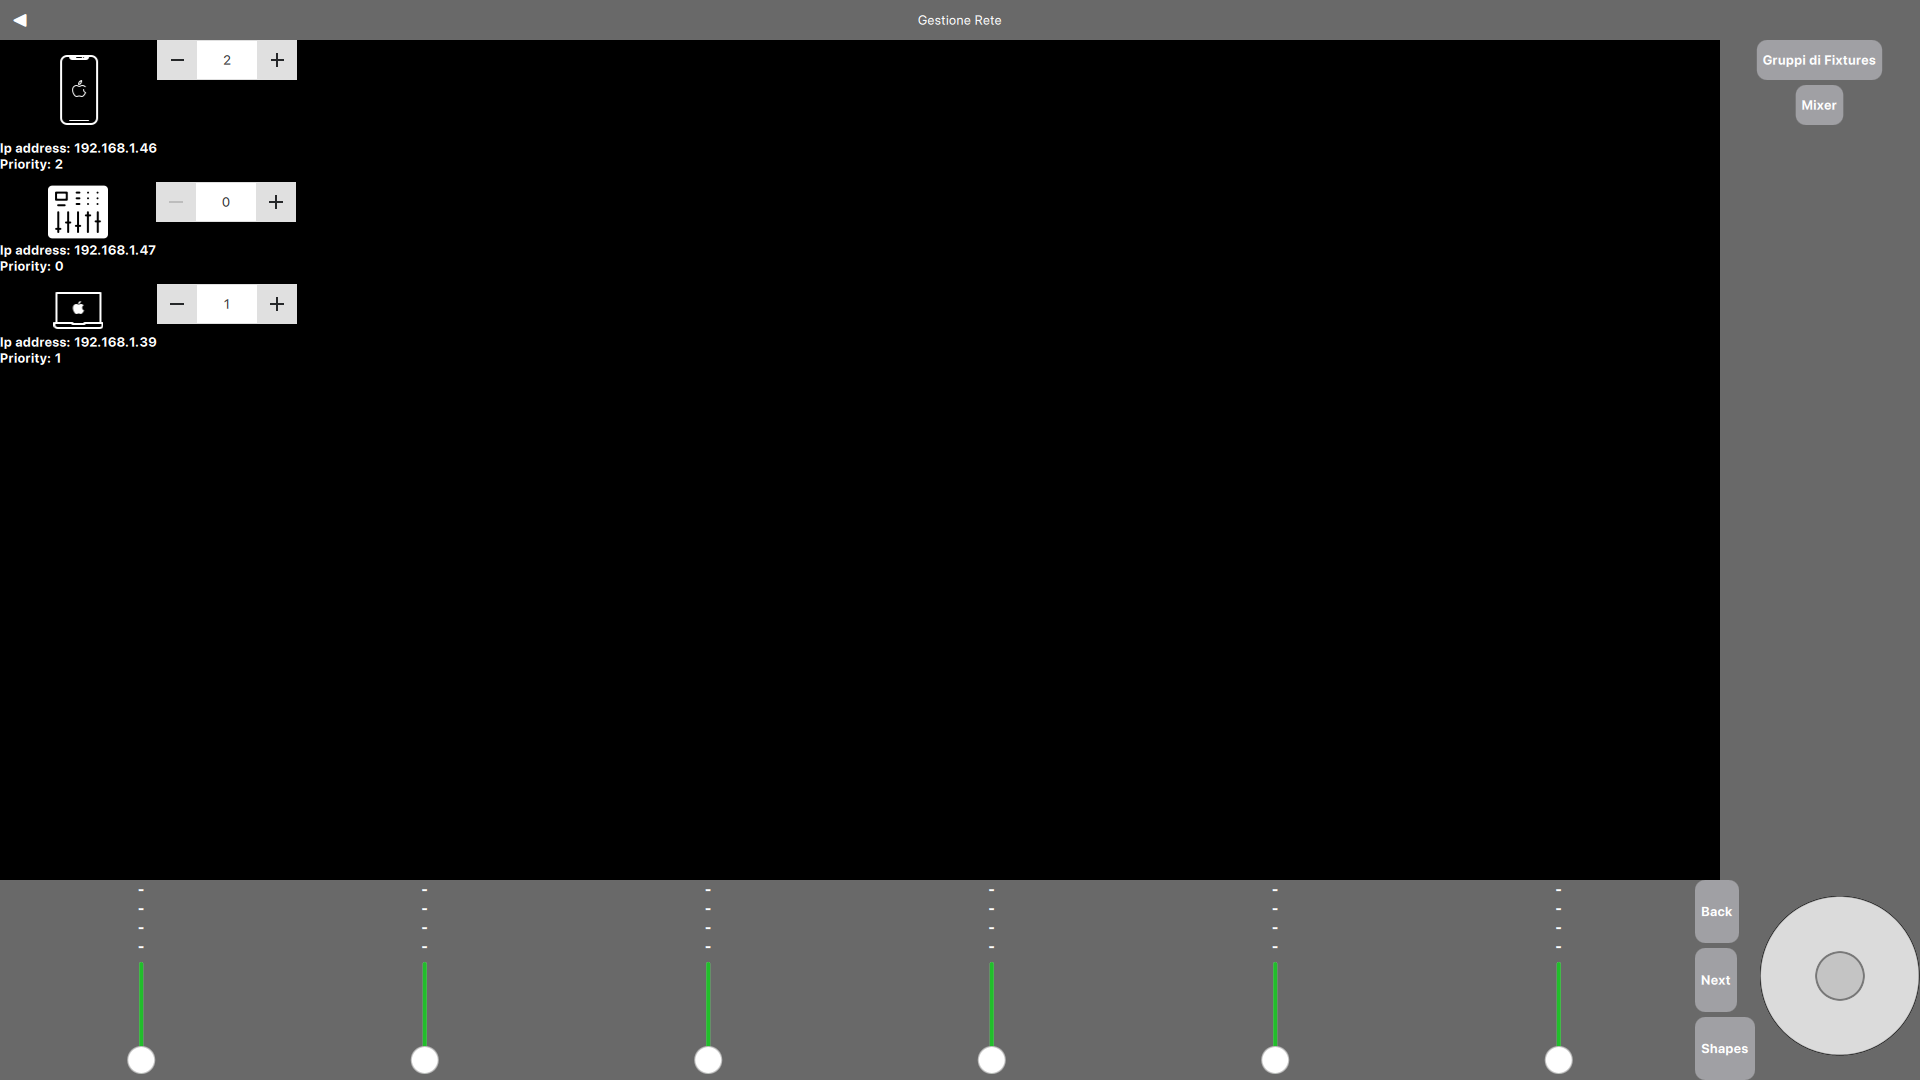Toggle priority value for IP 192.168.1.46
This screenshot has height=1080, width=1920.
point(227,59)
